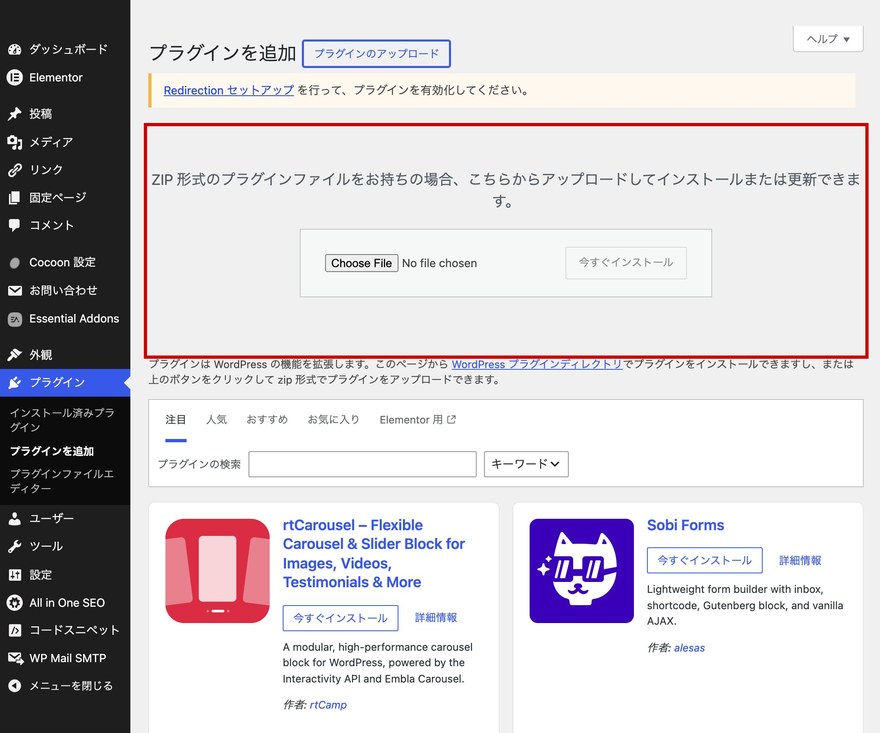Open the WordPress プラグインディレクトリ link
The image size is (880, 733).
click(537, 364)
